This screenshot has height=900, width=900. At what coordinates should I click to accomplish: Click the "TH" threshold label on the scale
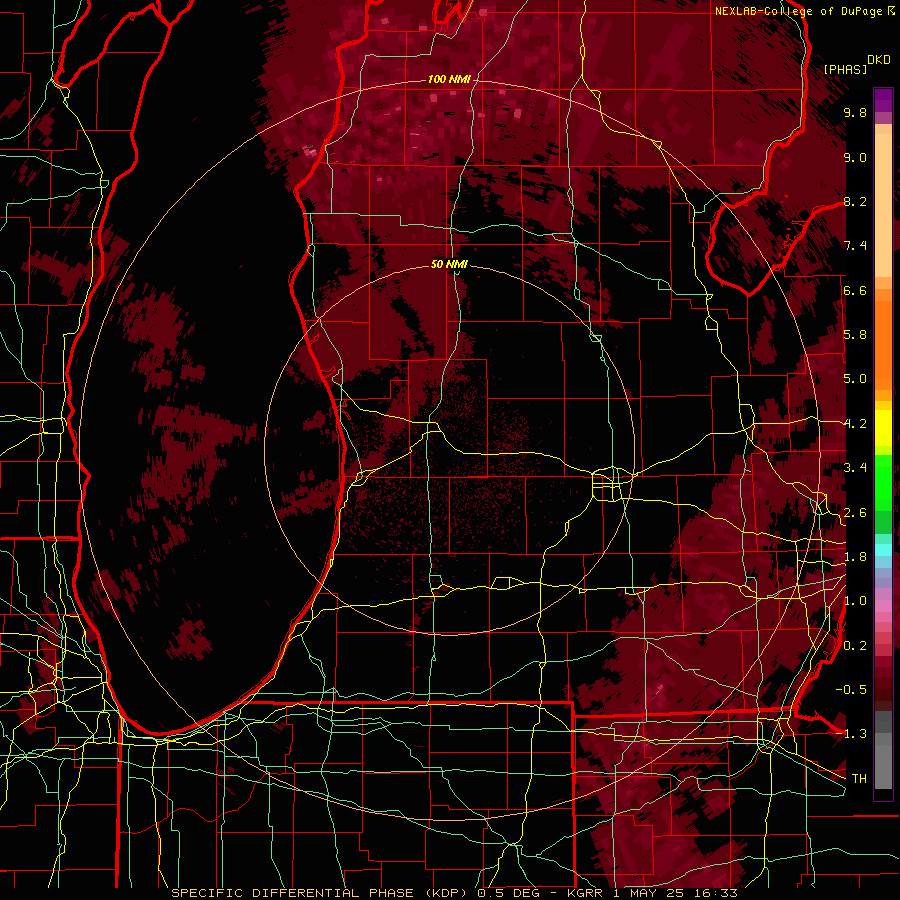click(859, 778)
